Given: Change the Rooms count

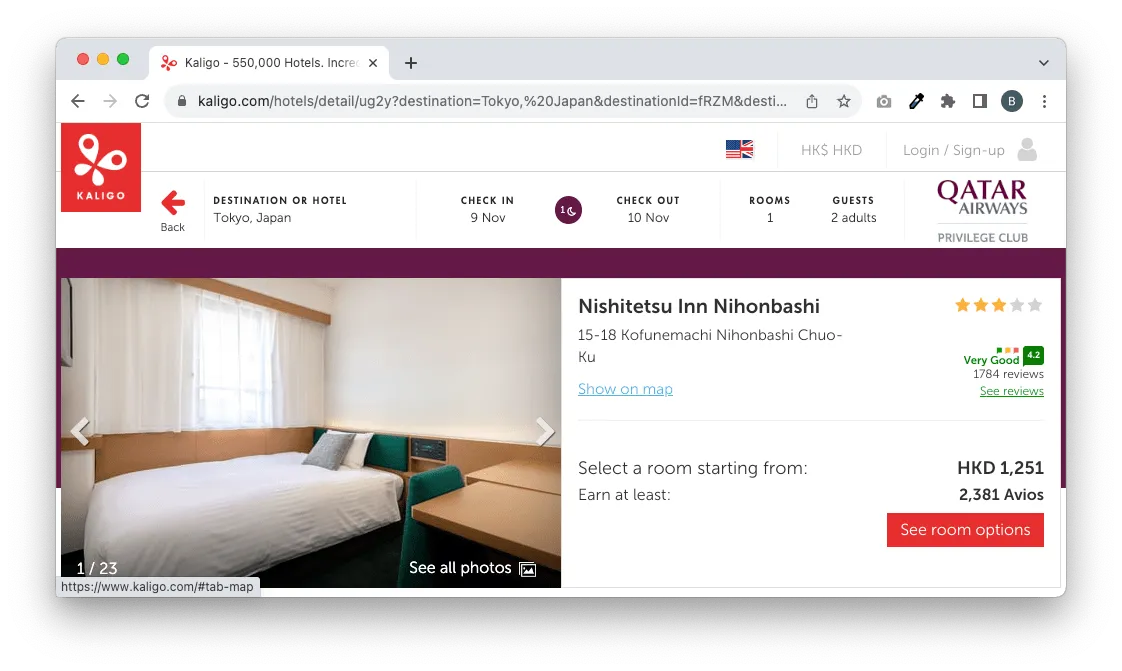Looking at the screenshot, I should click(770, 210).
